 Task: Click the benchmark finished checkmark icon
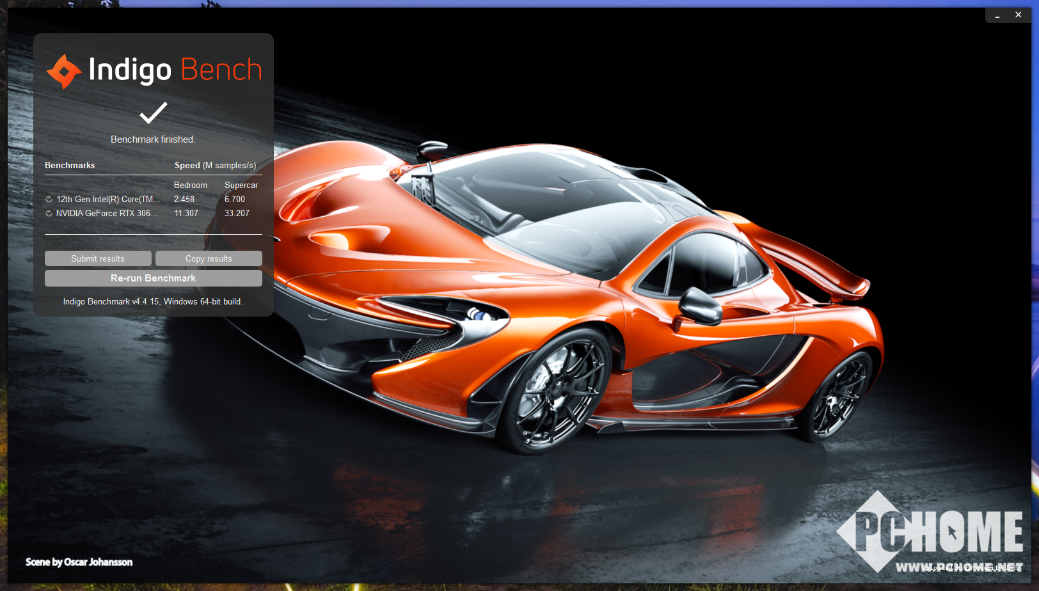click(153, 113)
